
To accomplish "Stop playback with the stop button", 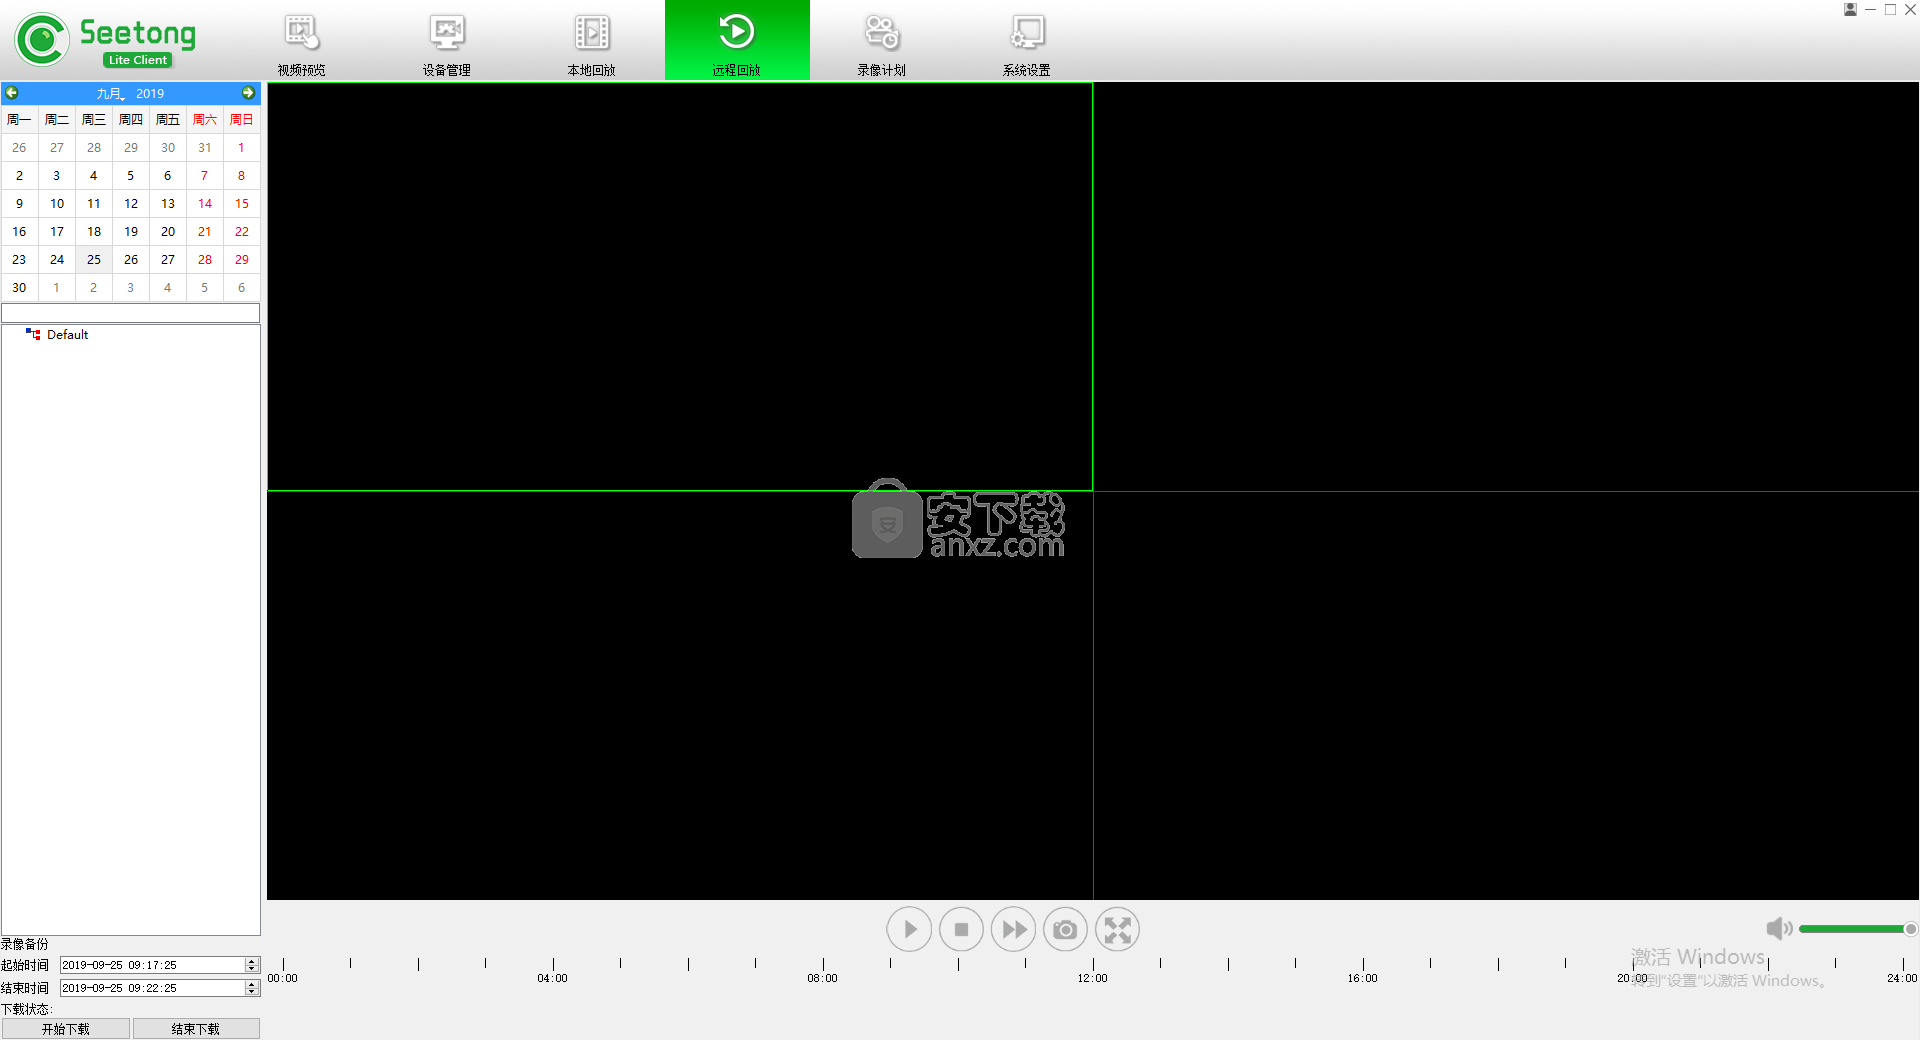I will (x=961, y=929).
